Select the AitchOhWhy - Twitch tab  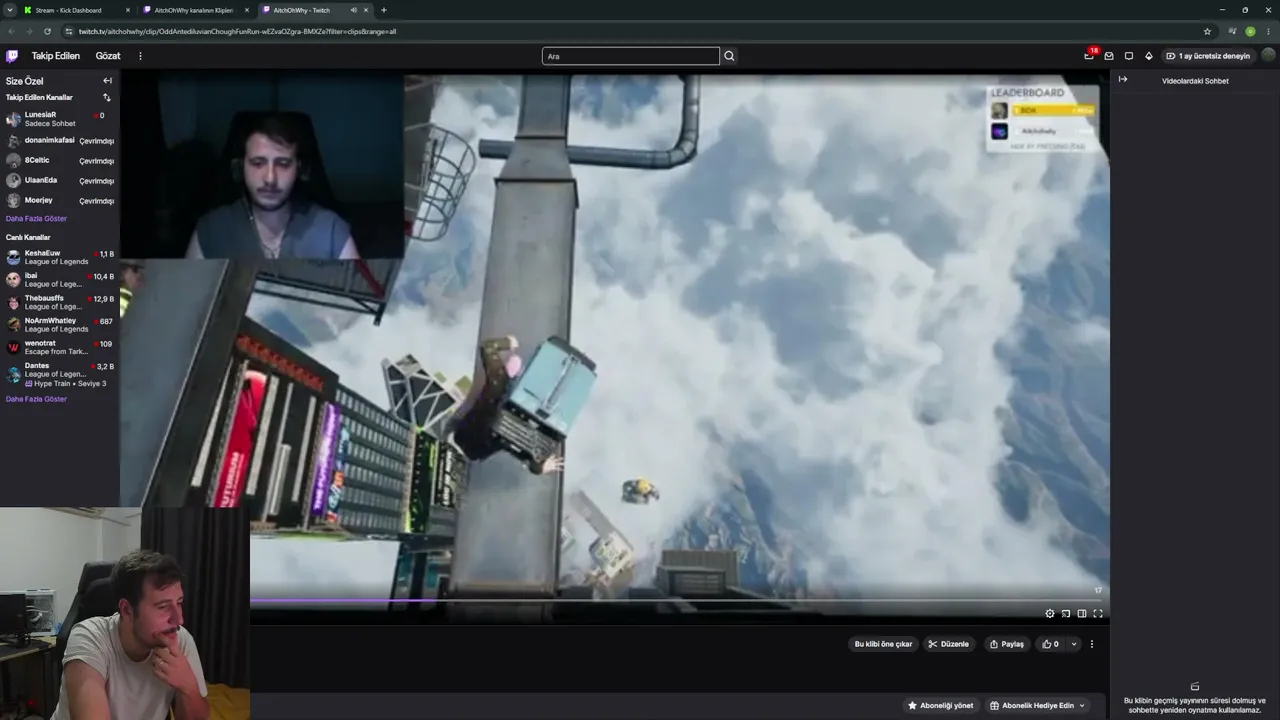tap(315, 10)
